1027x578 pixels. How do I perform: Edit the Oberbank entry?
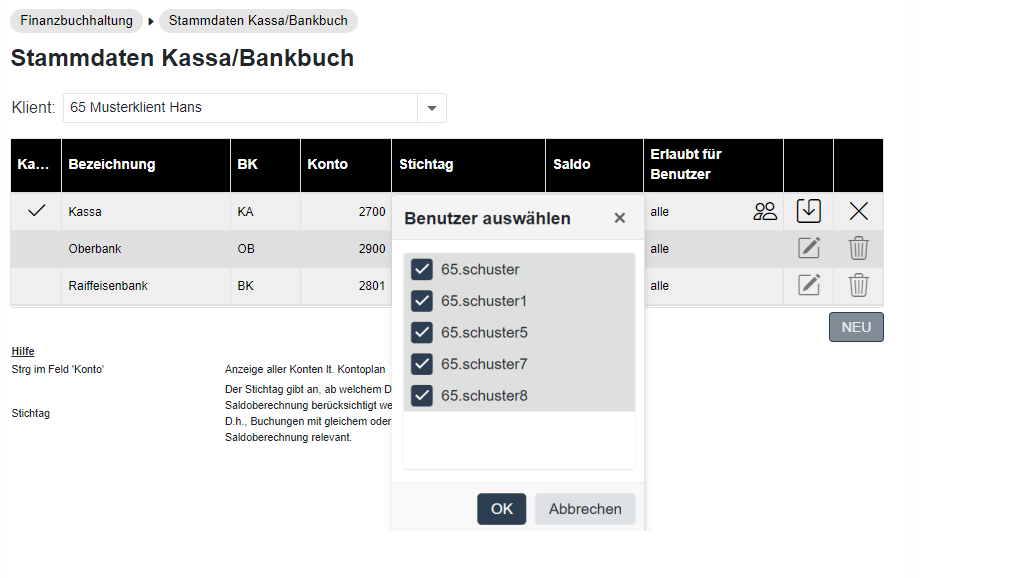(x=808, y=248)
